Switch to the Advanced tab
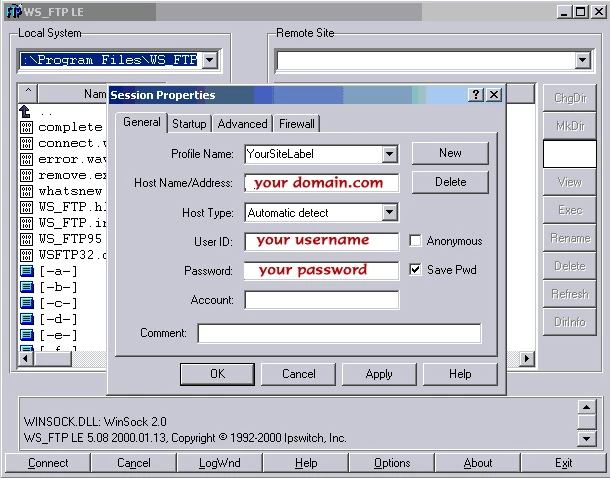The image size is (610, 478). pos(242,124)
